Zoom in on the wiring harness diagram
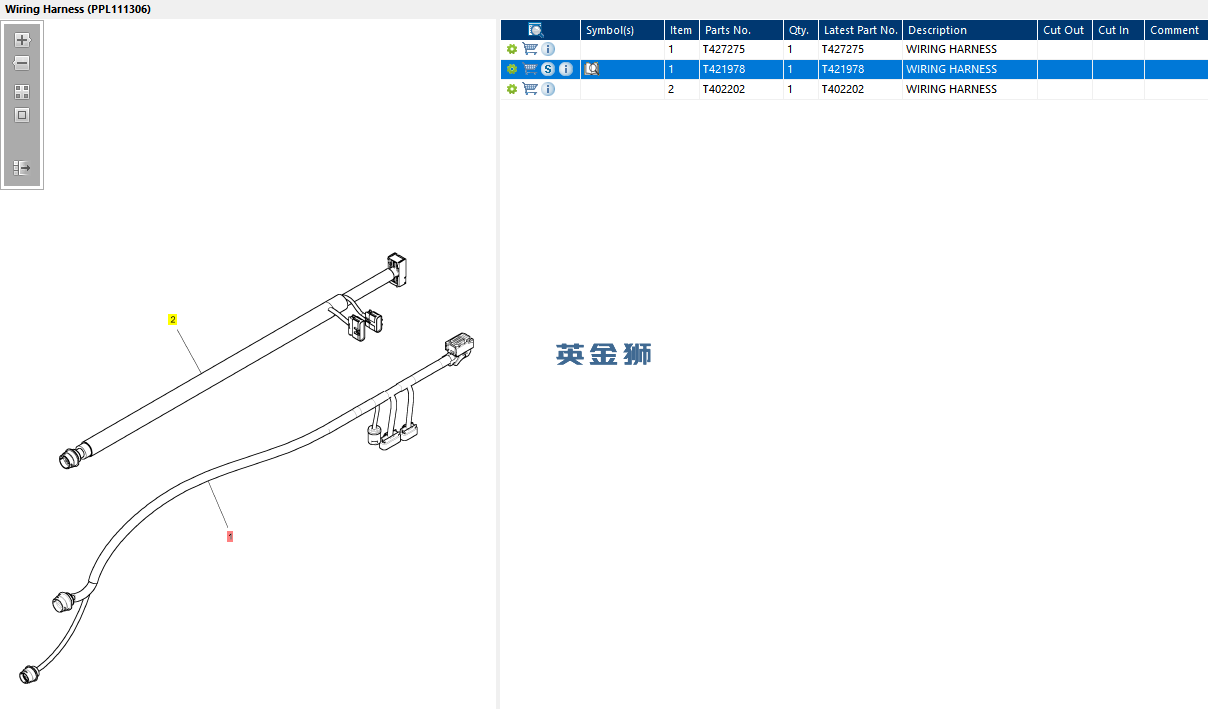Image resolution: width=1208 pixels, height=709 pixels. [22, 40]
